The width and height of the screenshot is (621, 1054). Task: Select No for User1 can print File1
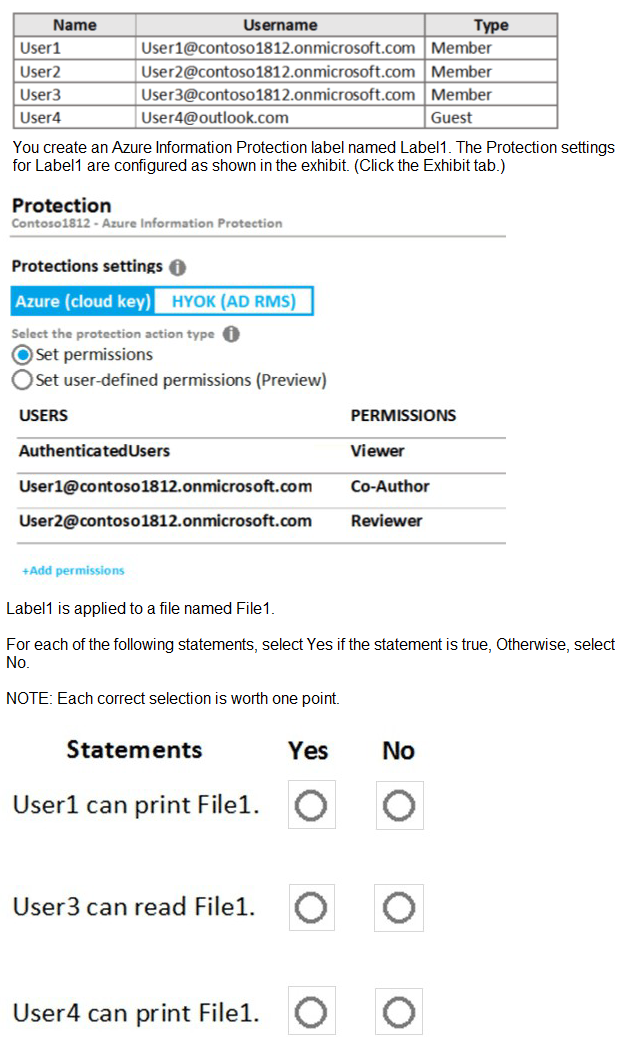coord(399,805)
